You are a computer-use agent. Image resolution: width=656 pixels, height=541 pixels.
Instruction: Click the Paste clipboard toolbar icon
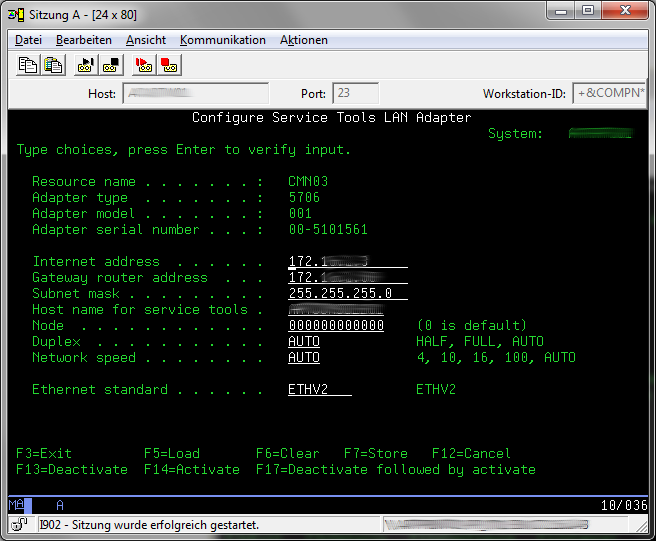[x=53, y=65]
